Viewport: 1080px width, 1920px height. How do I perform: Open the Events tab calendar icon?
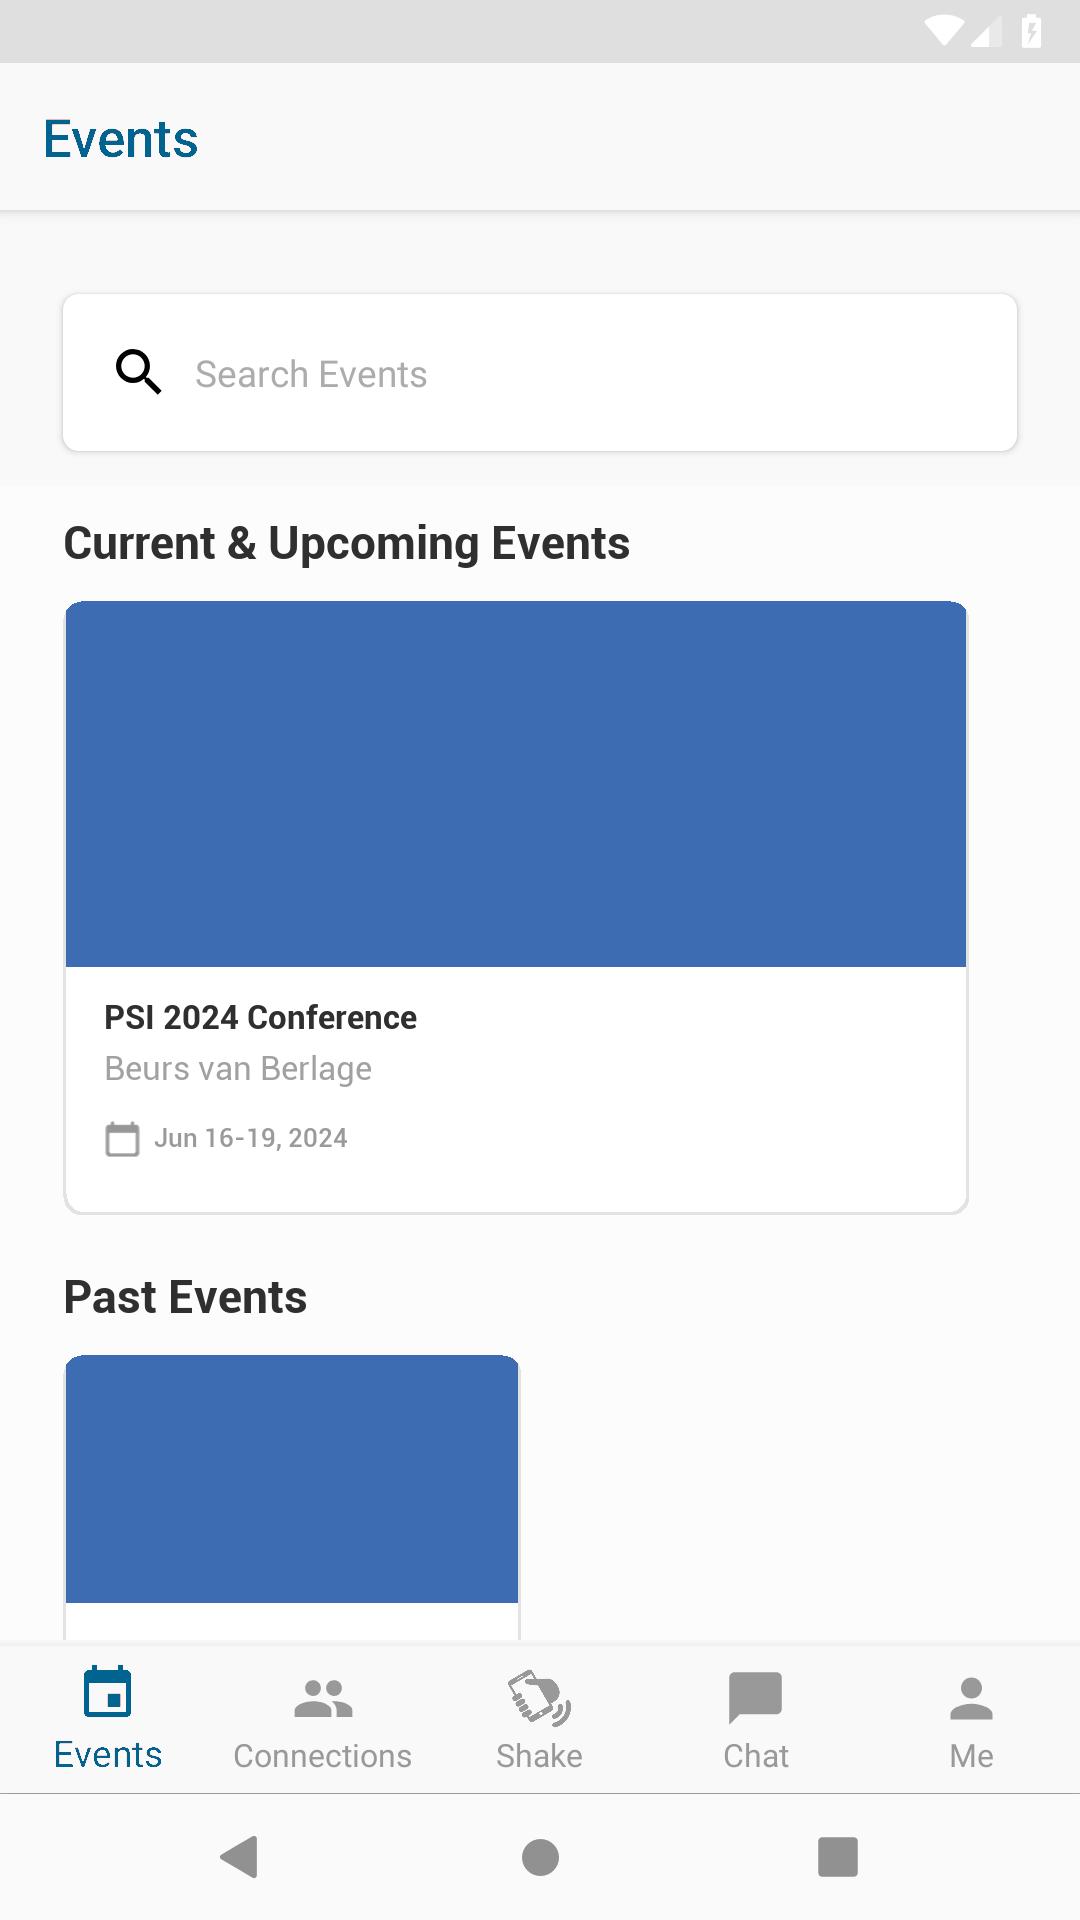coord(108,1692)
